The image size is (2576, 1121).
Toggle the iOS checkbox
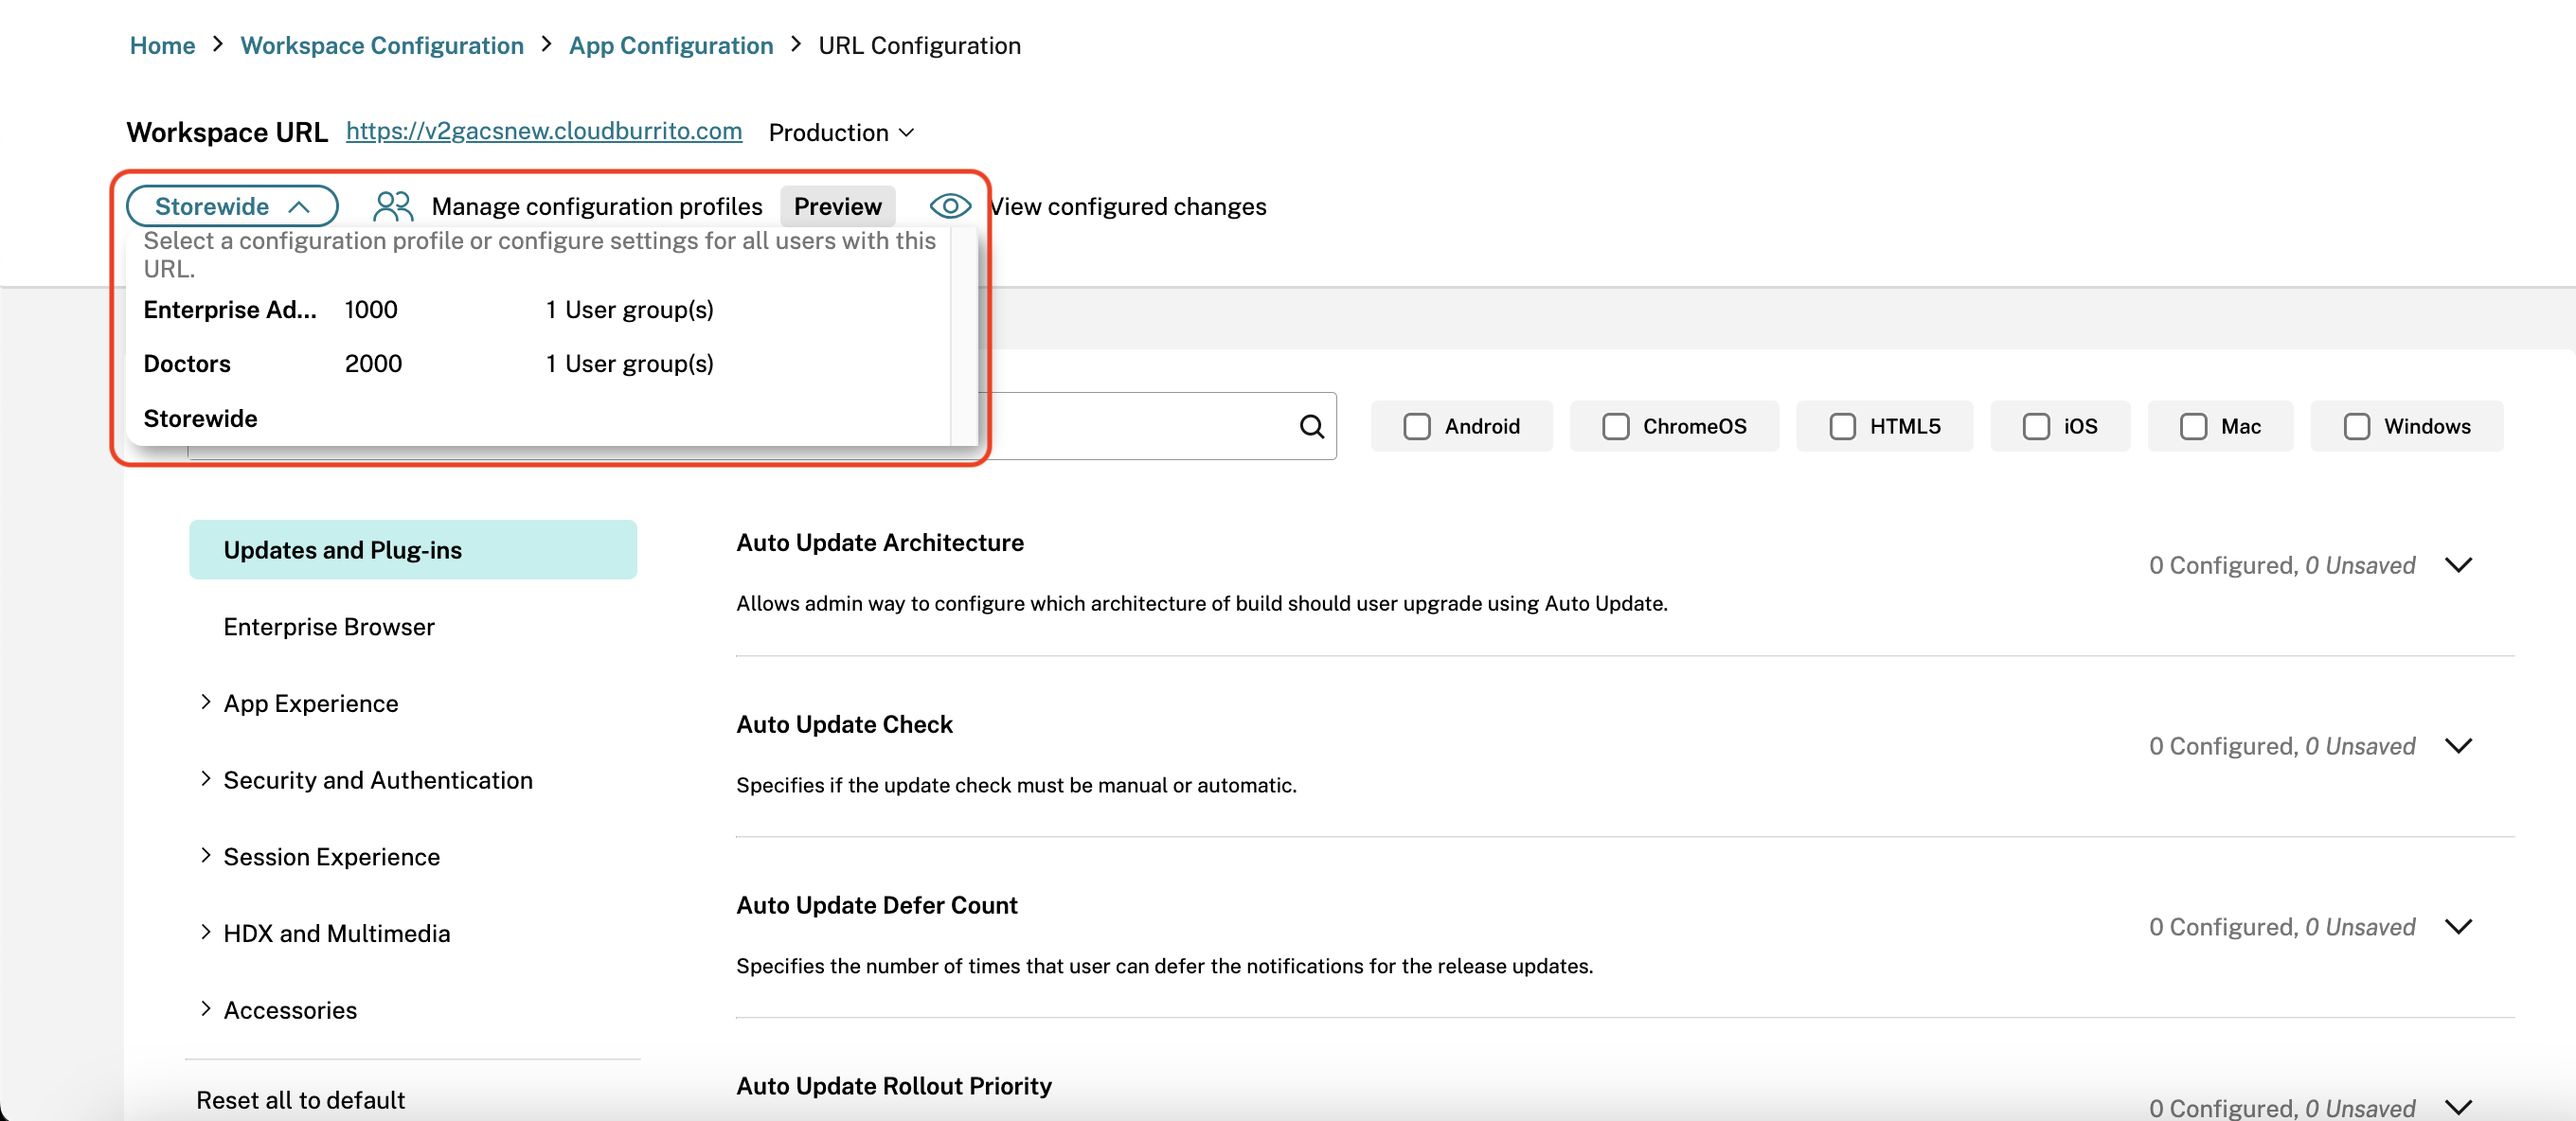[x=2035, y=427]
